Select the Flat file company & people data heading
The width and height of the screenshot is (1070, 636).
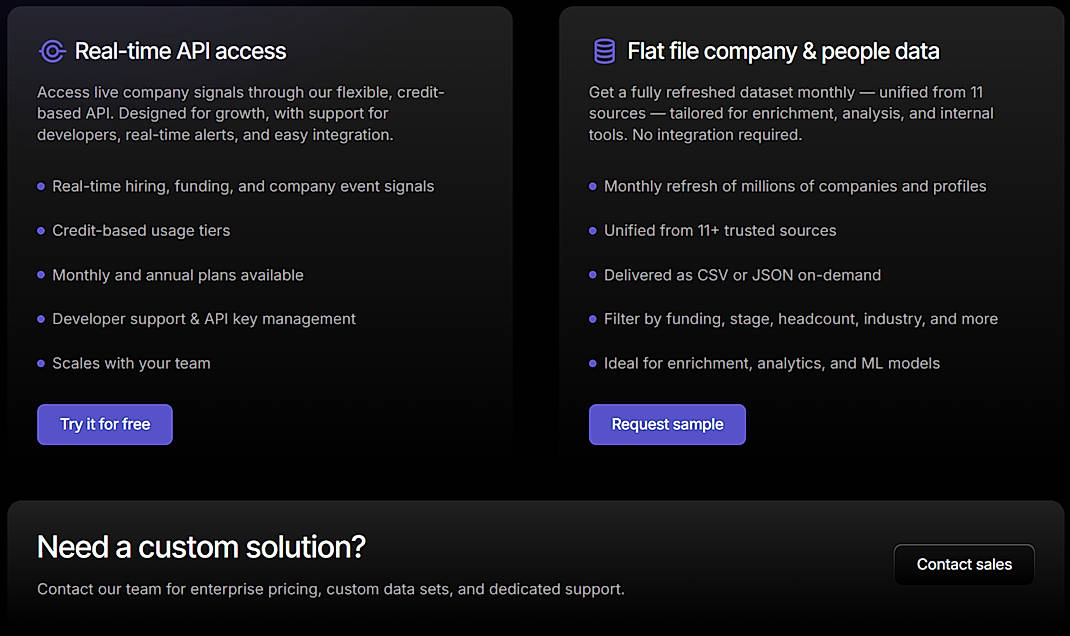click(x=782, y=51)
